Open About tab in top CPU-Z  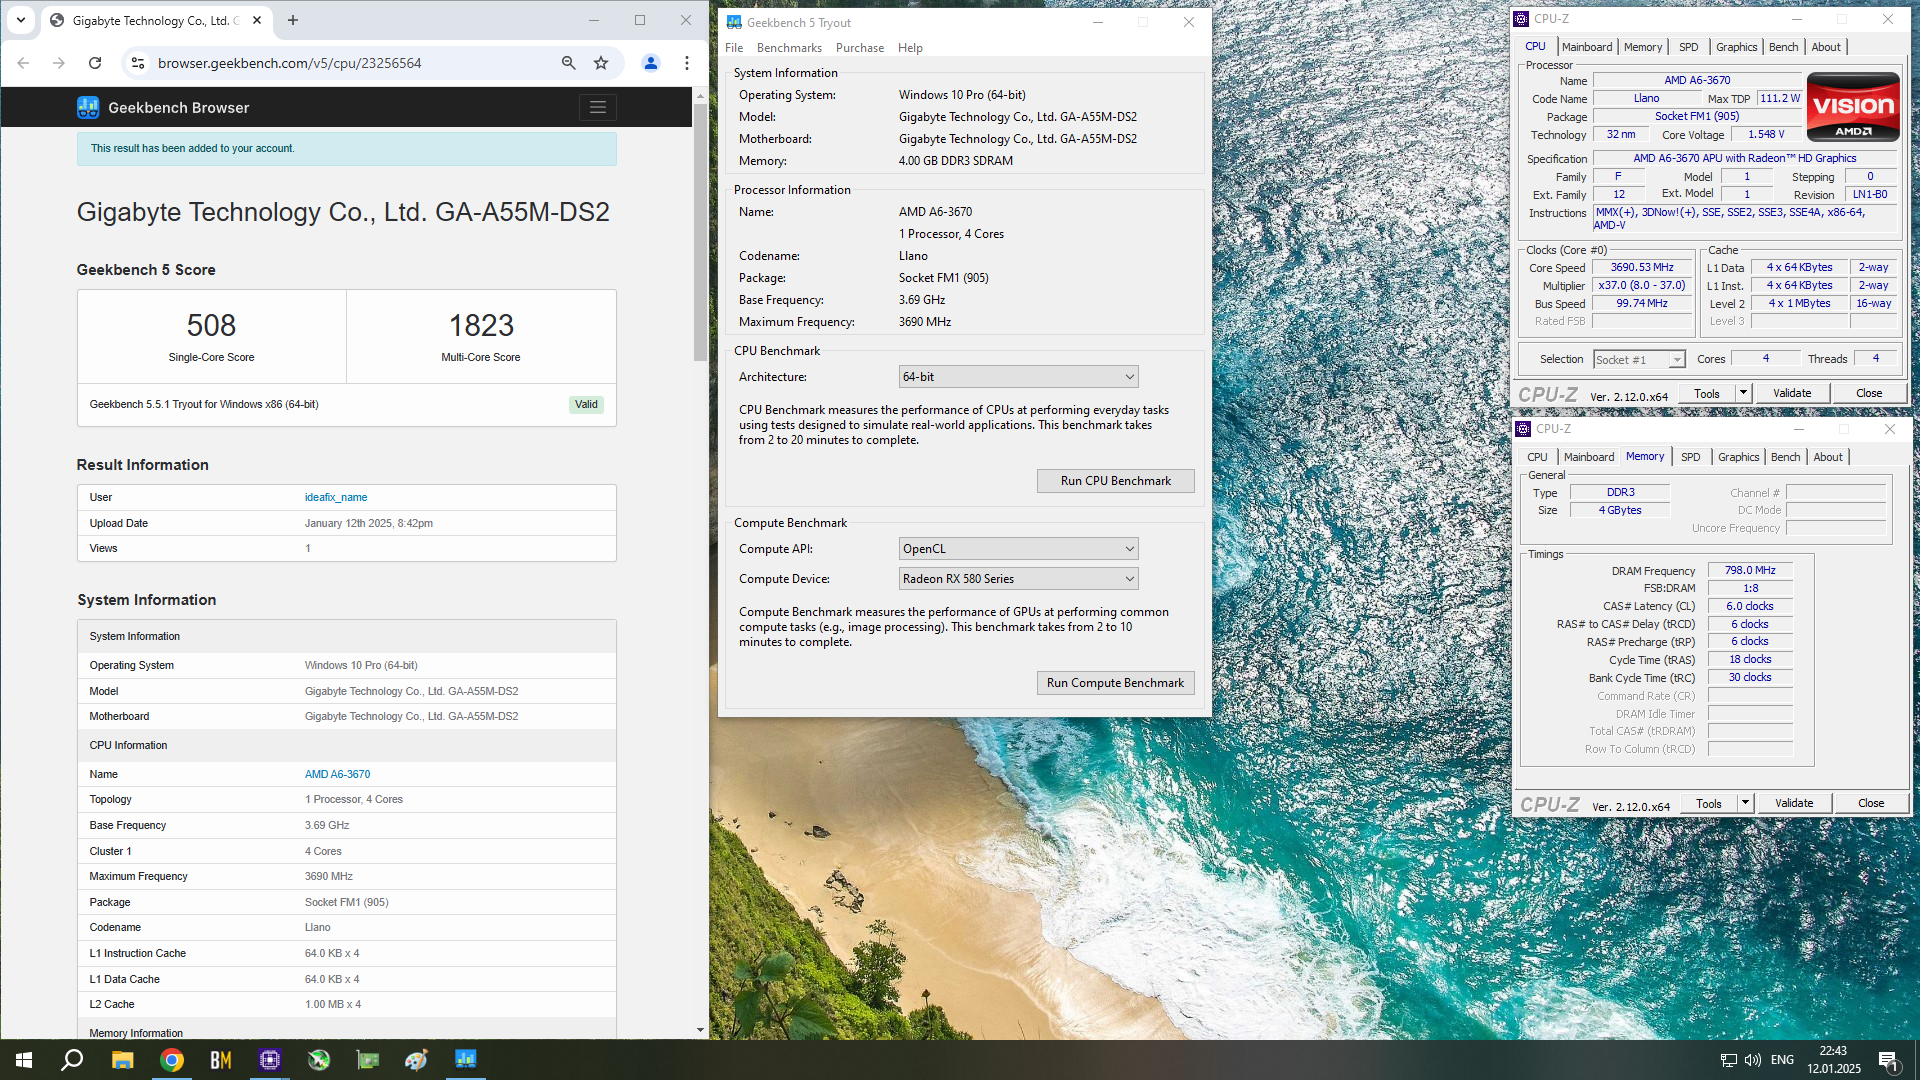[x=1826, y=47]
